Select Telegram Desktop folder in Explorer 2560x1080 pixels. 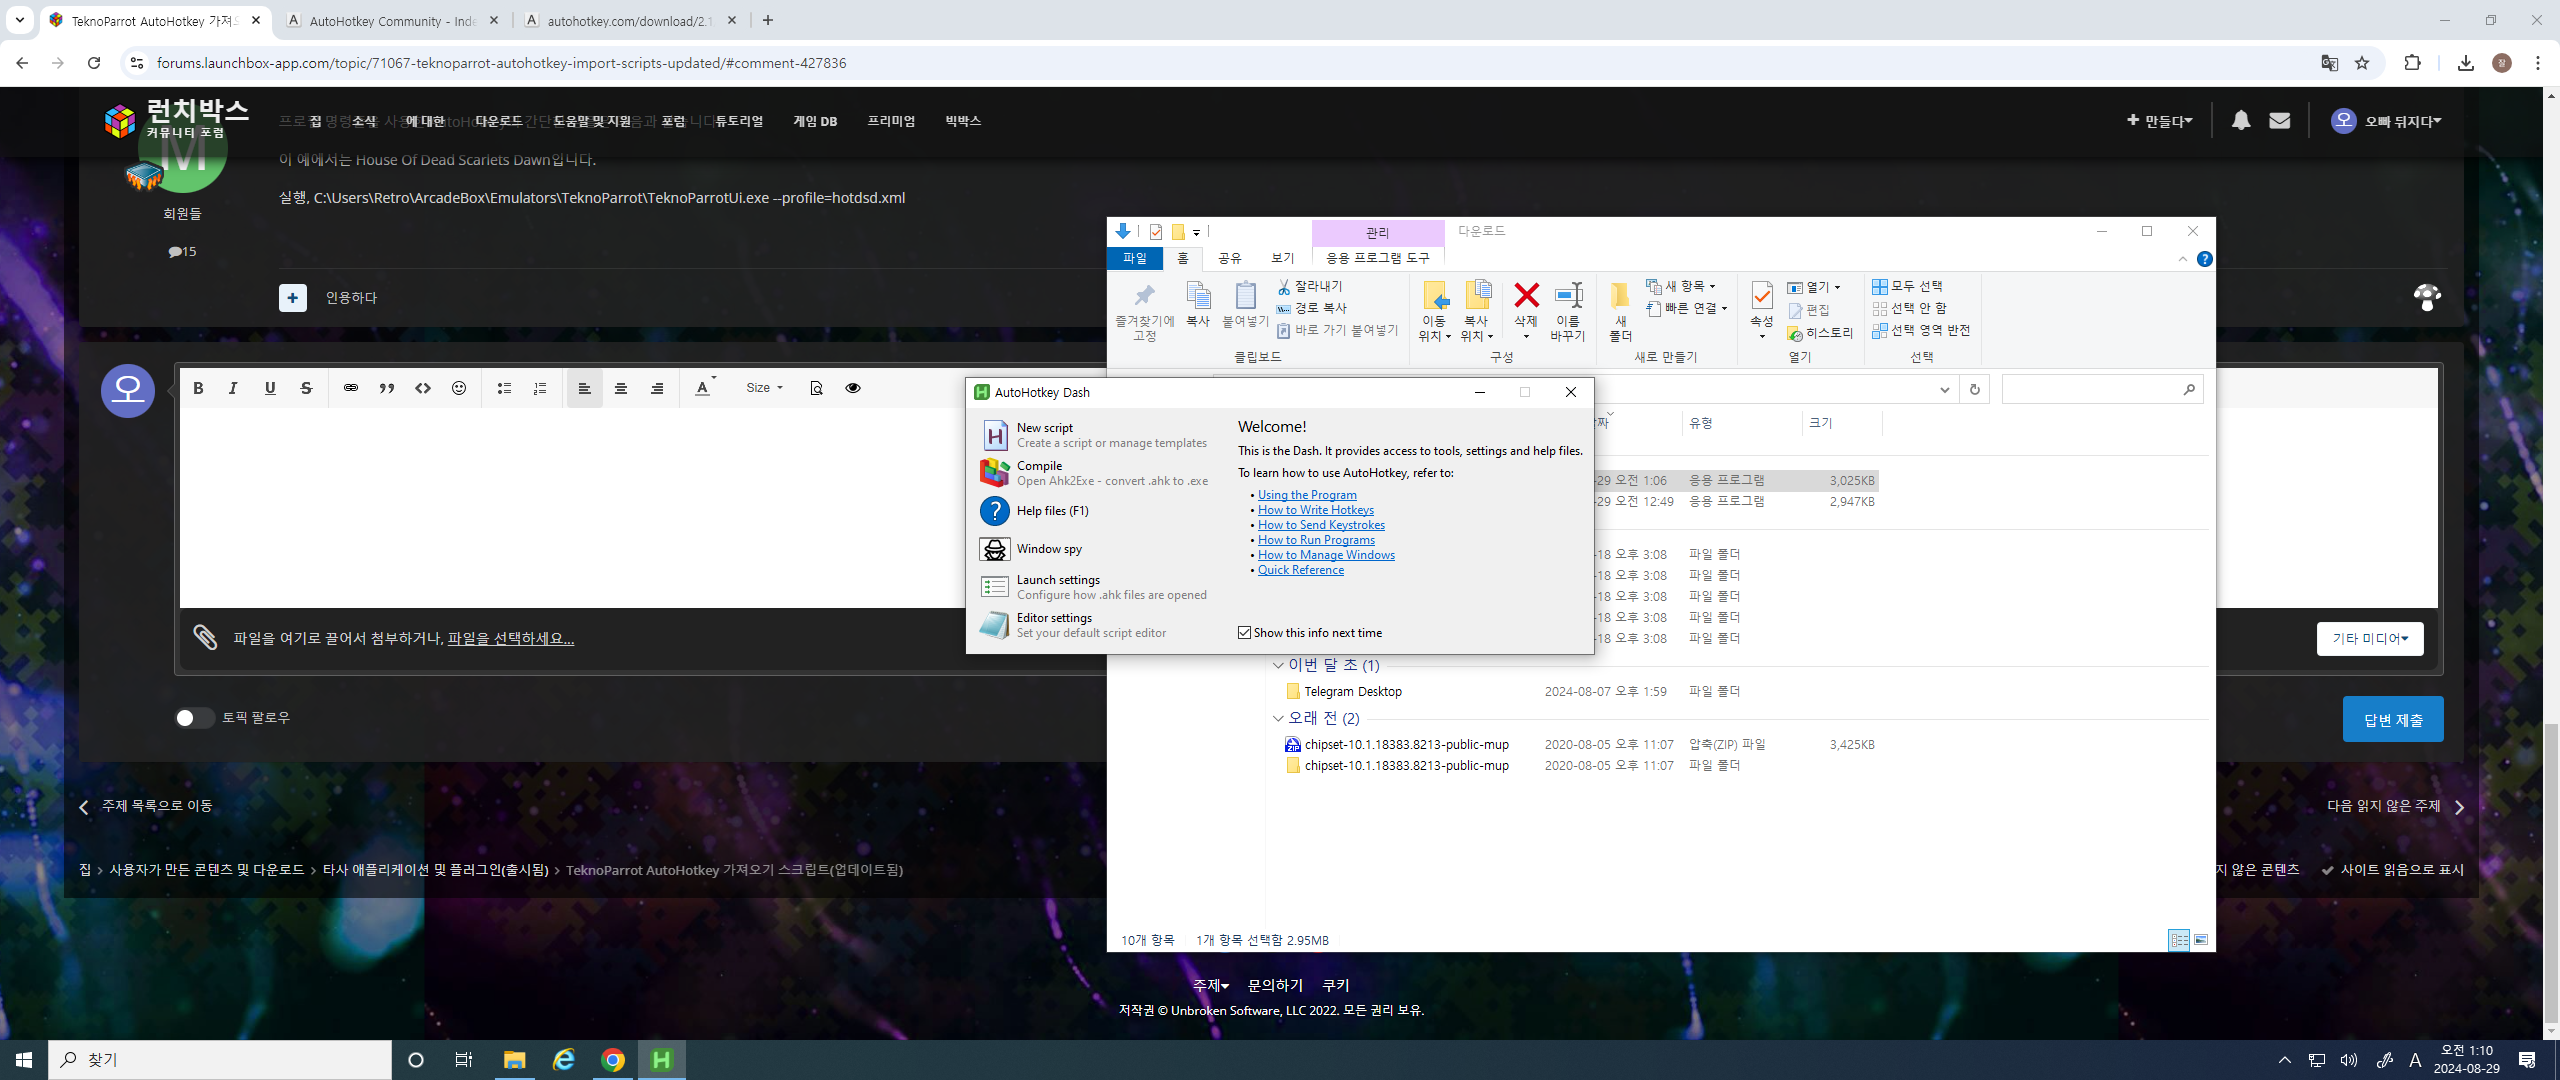point(1352,692)
